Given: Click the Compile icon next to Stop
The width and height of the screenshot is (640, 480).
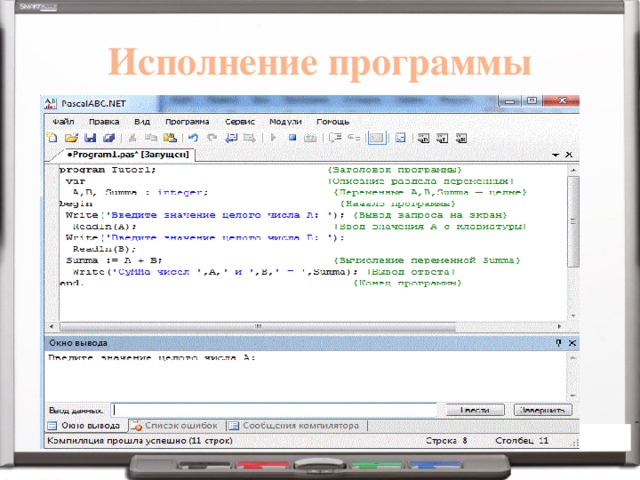Looking at the screenshot, I should pyautogui.click(x=310, y=138).
